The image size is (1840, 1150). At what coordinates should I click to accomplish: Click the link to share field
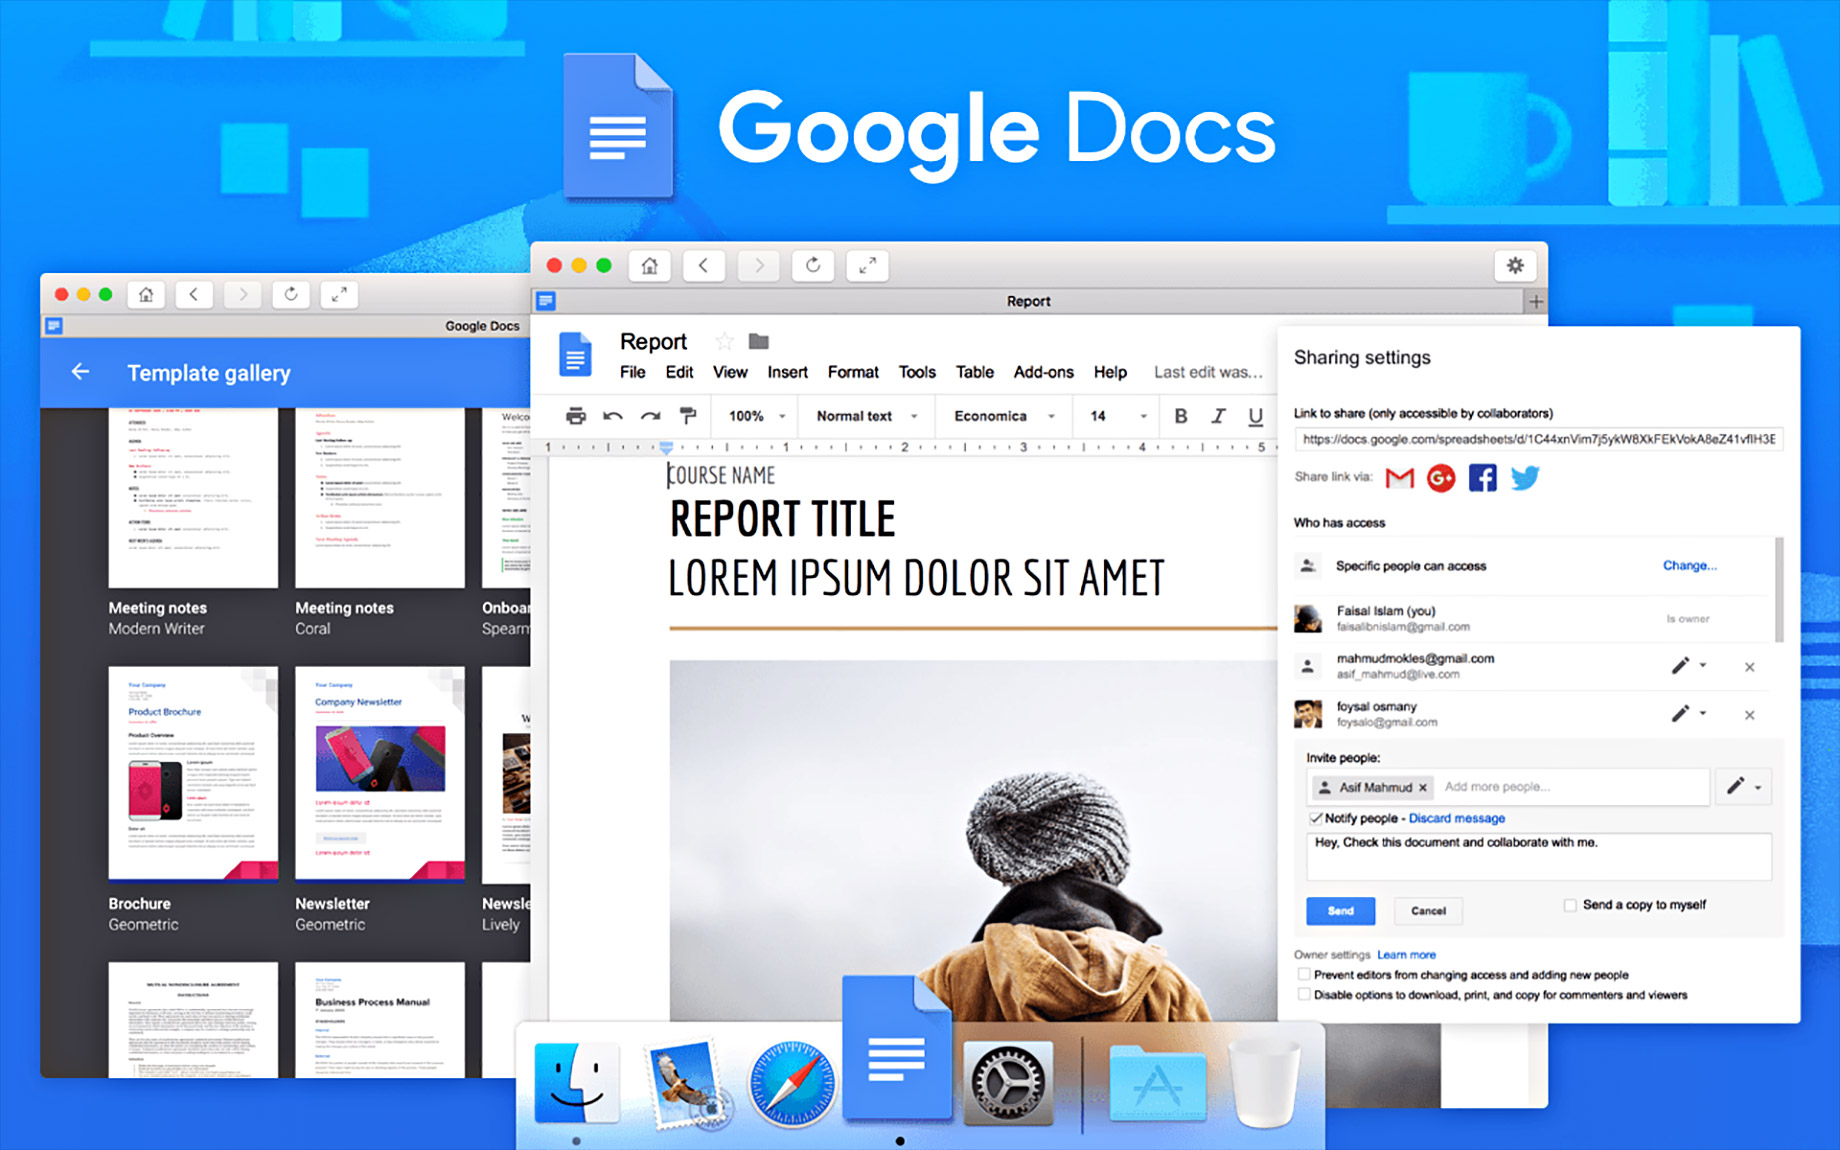(x=1538, y=439)
